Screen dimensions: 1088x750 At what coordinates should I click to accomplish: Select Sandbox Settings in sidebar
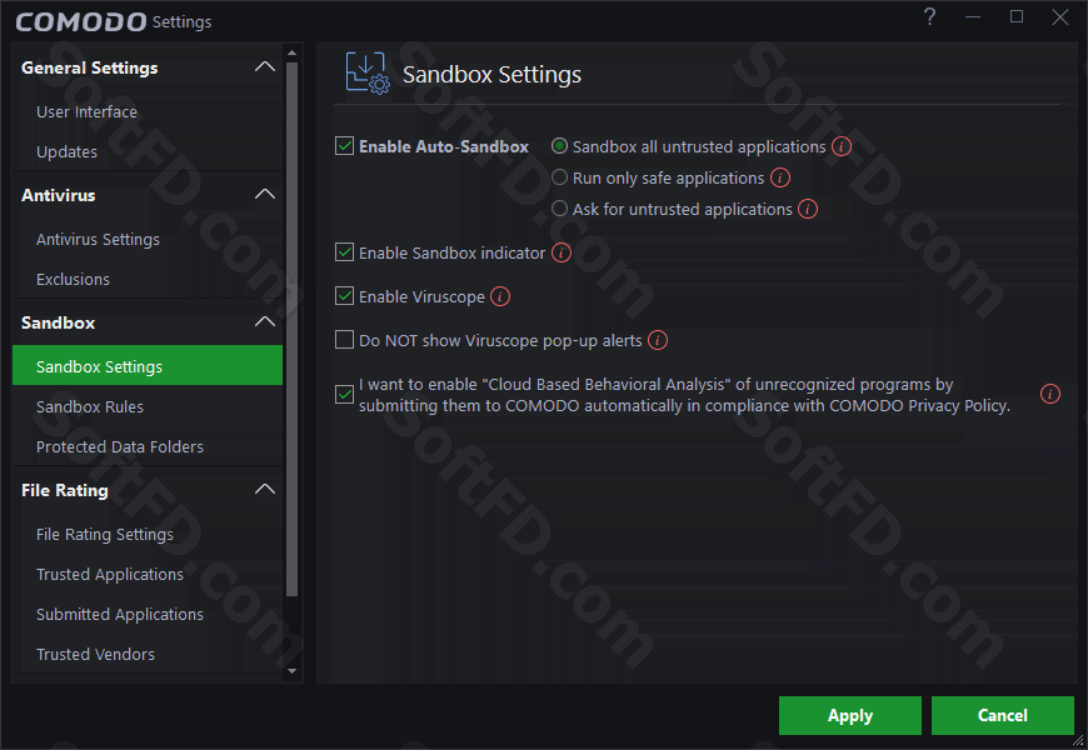click(147, 366)
